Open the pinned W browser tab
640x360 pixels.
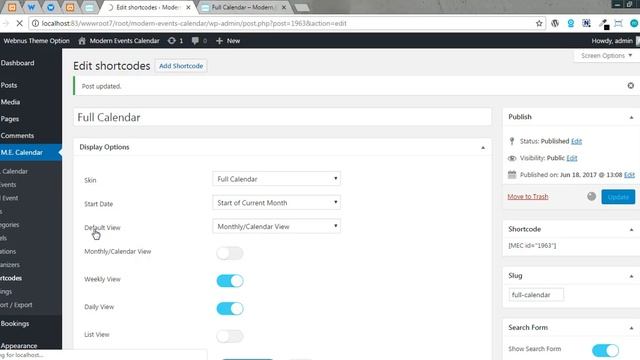tap(31, 7)
